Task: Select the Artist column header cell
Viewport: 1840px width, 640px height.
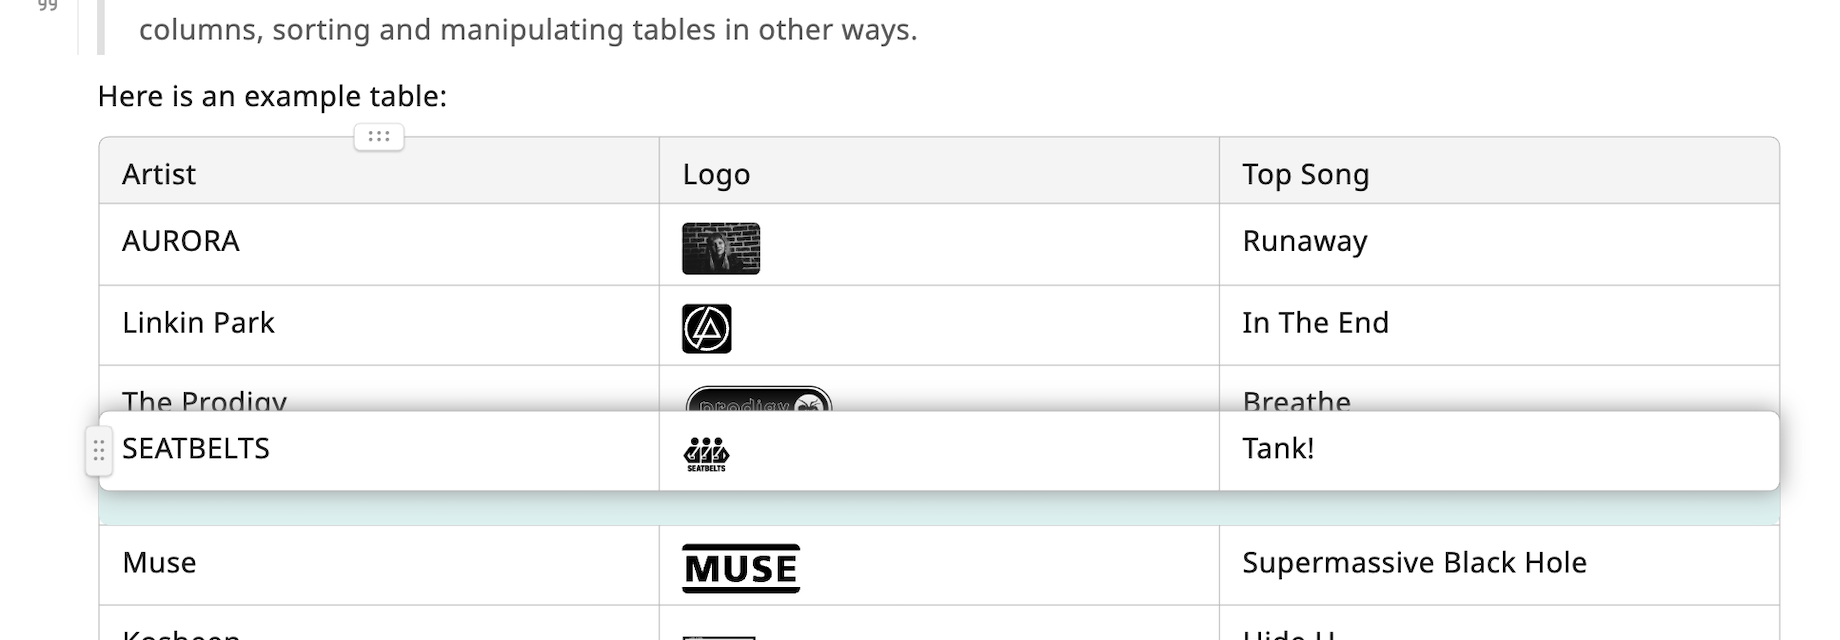Action: (379, 175)
